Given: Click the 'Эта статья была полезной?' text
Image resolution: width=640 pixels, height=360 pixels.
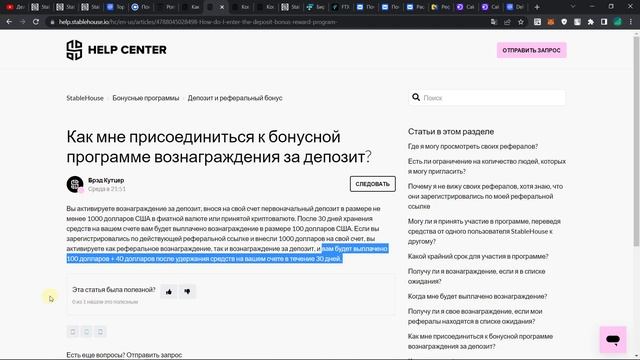Looking at the screenshot, I should (114, 289).
